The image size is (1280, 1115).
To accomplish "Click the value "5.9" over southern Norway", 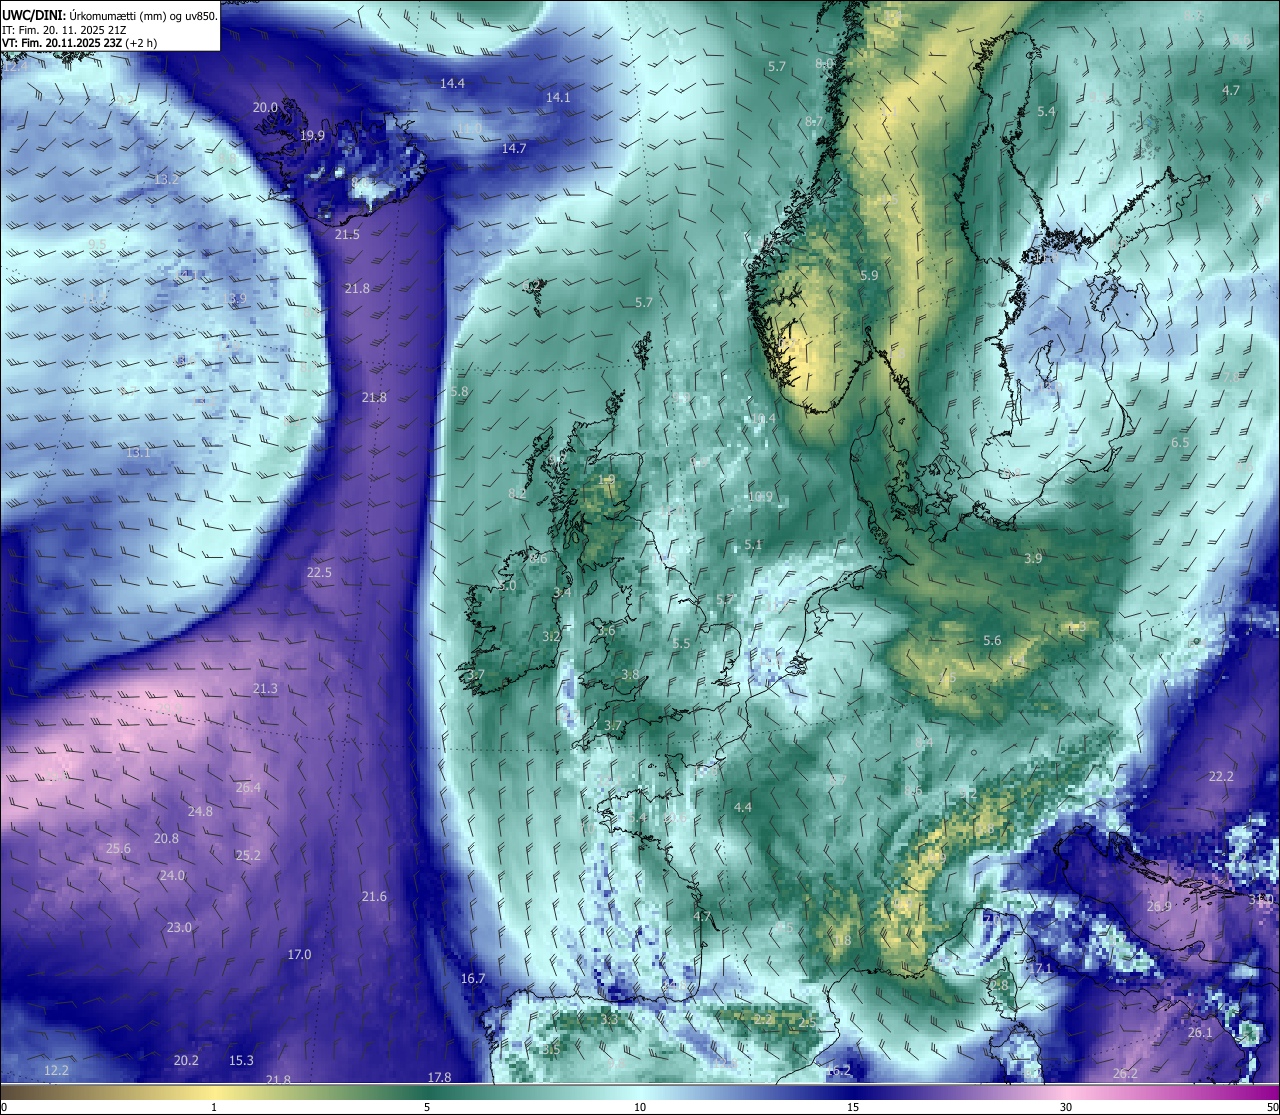I will [869, 275].
